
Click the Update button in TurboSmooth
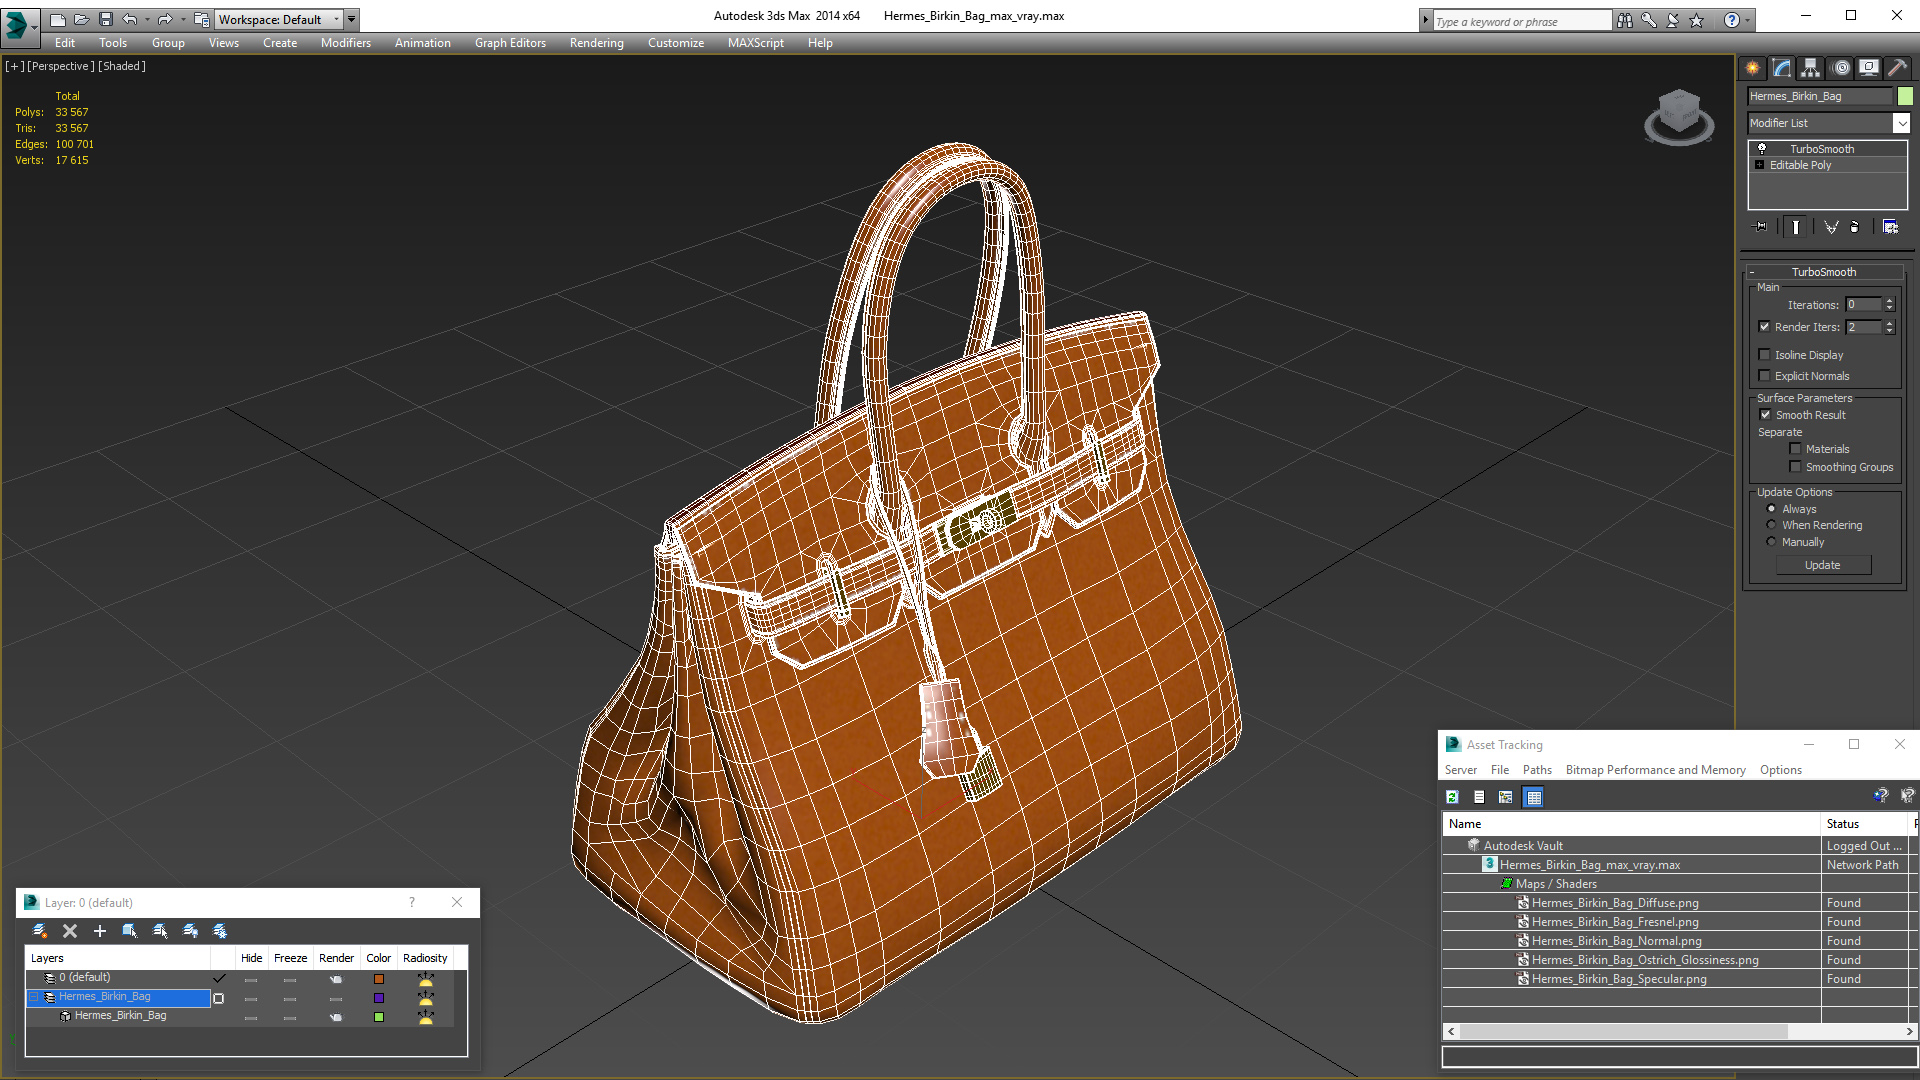(x=1822, y=565)
